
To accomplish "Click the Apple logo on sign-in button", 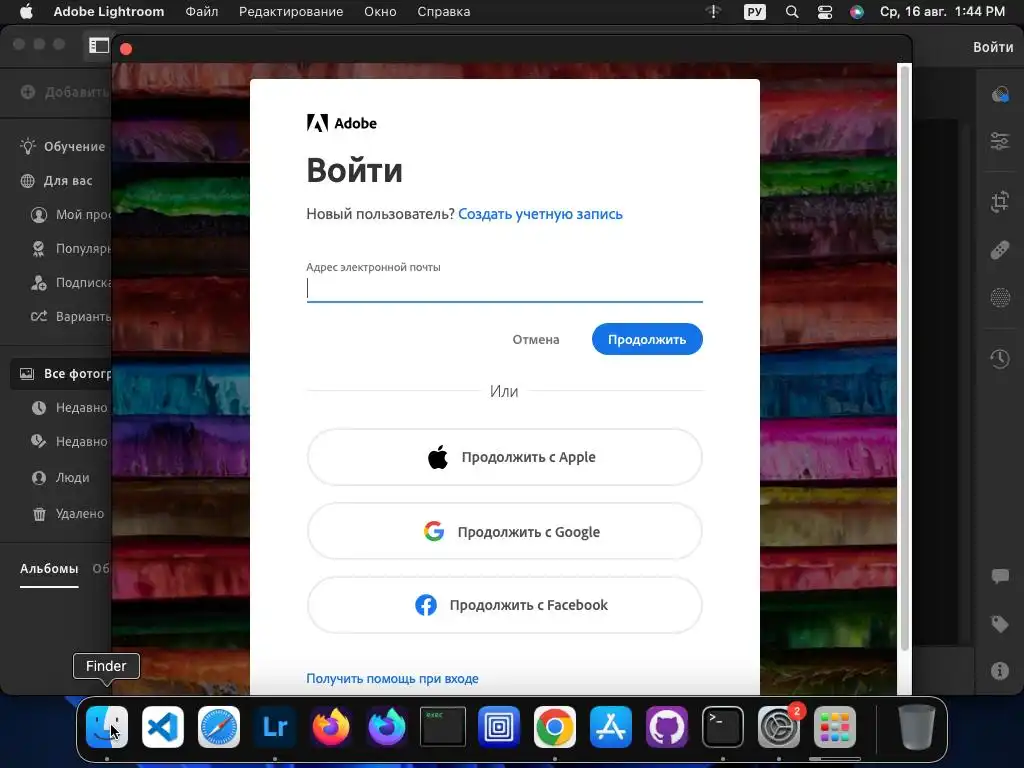I will [438, 457].
